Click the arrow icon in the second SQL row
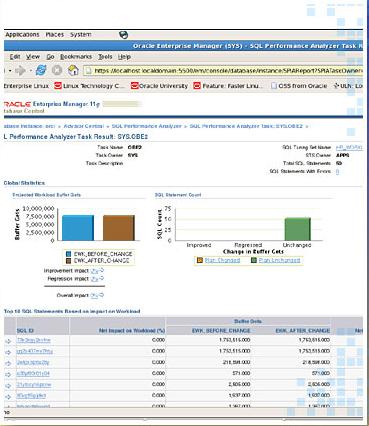This screenshot has width=369, height=426. 8,352
